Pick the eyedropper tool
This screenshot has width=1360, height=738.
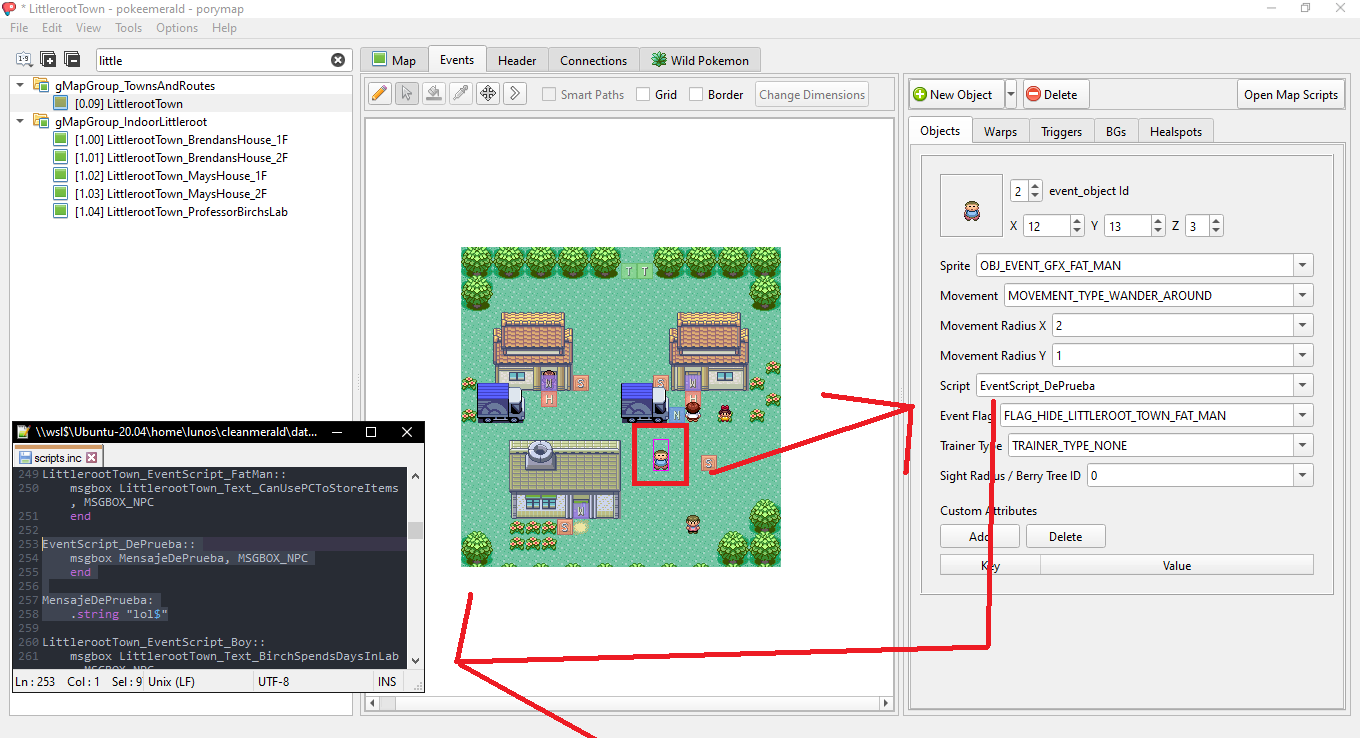[x=460, y=94]
